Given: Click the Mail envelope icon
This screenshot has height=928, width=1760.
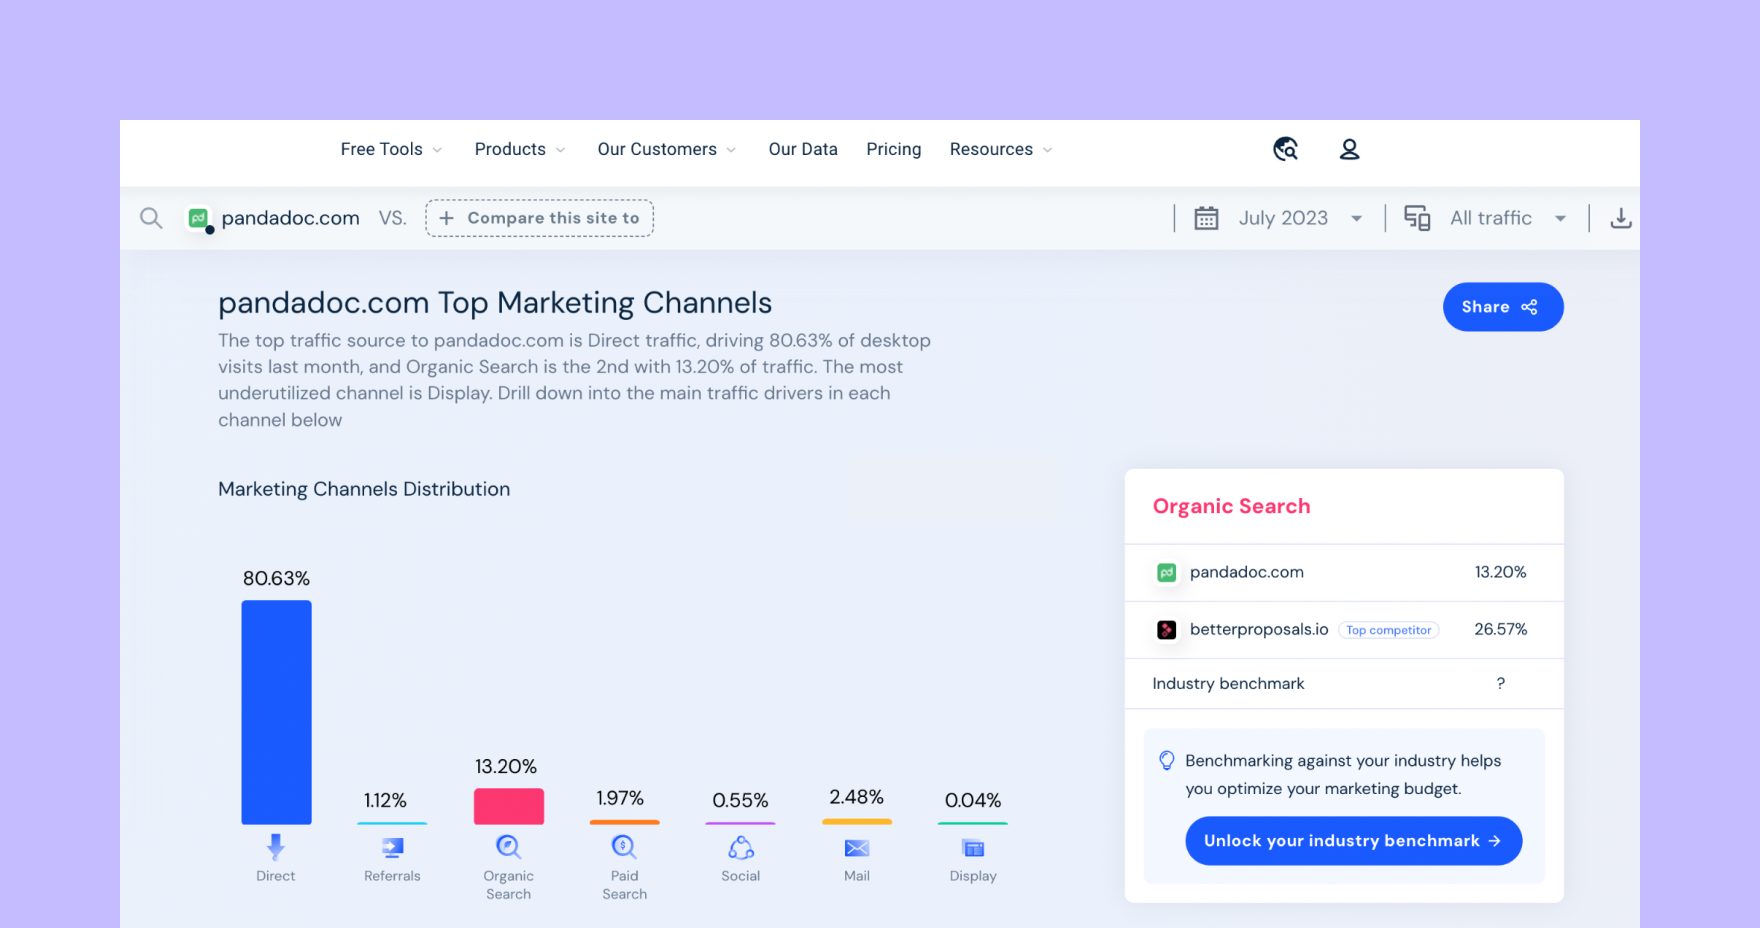Looking at the screenshot, I should click(x=857, y=848).
